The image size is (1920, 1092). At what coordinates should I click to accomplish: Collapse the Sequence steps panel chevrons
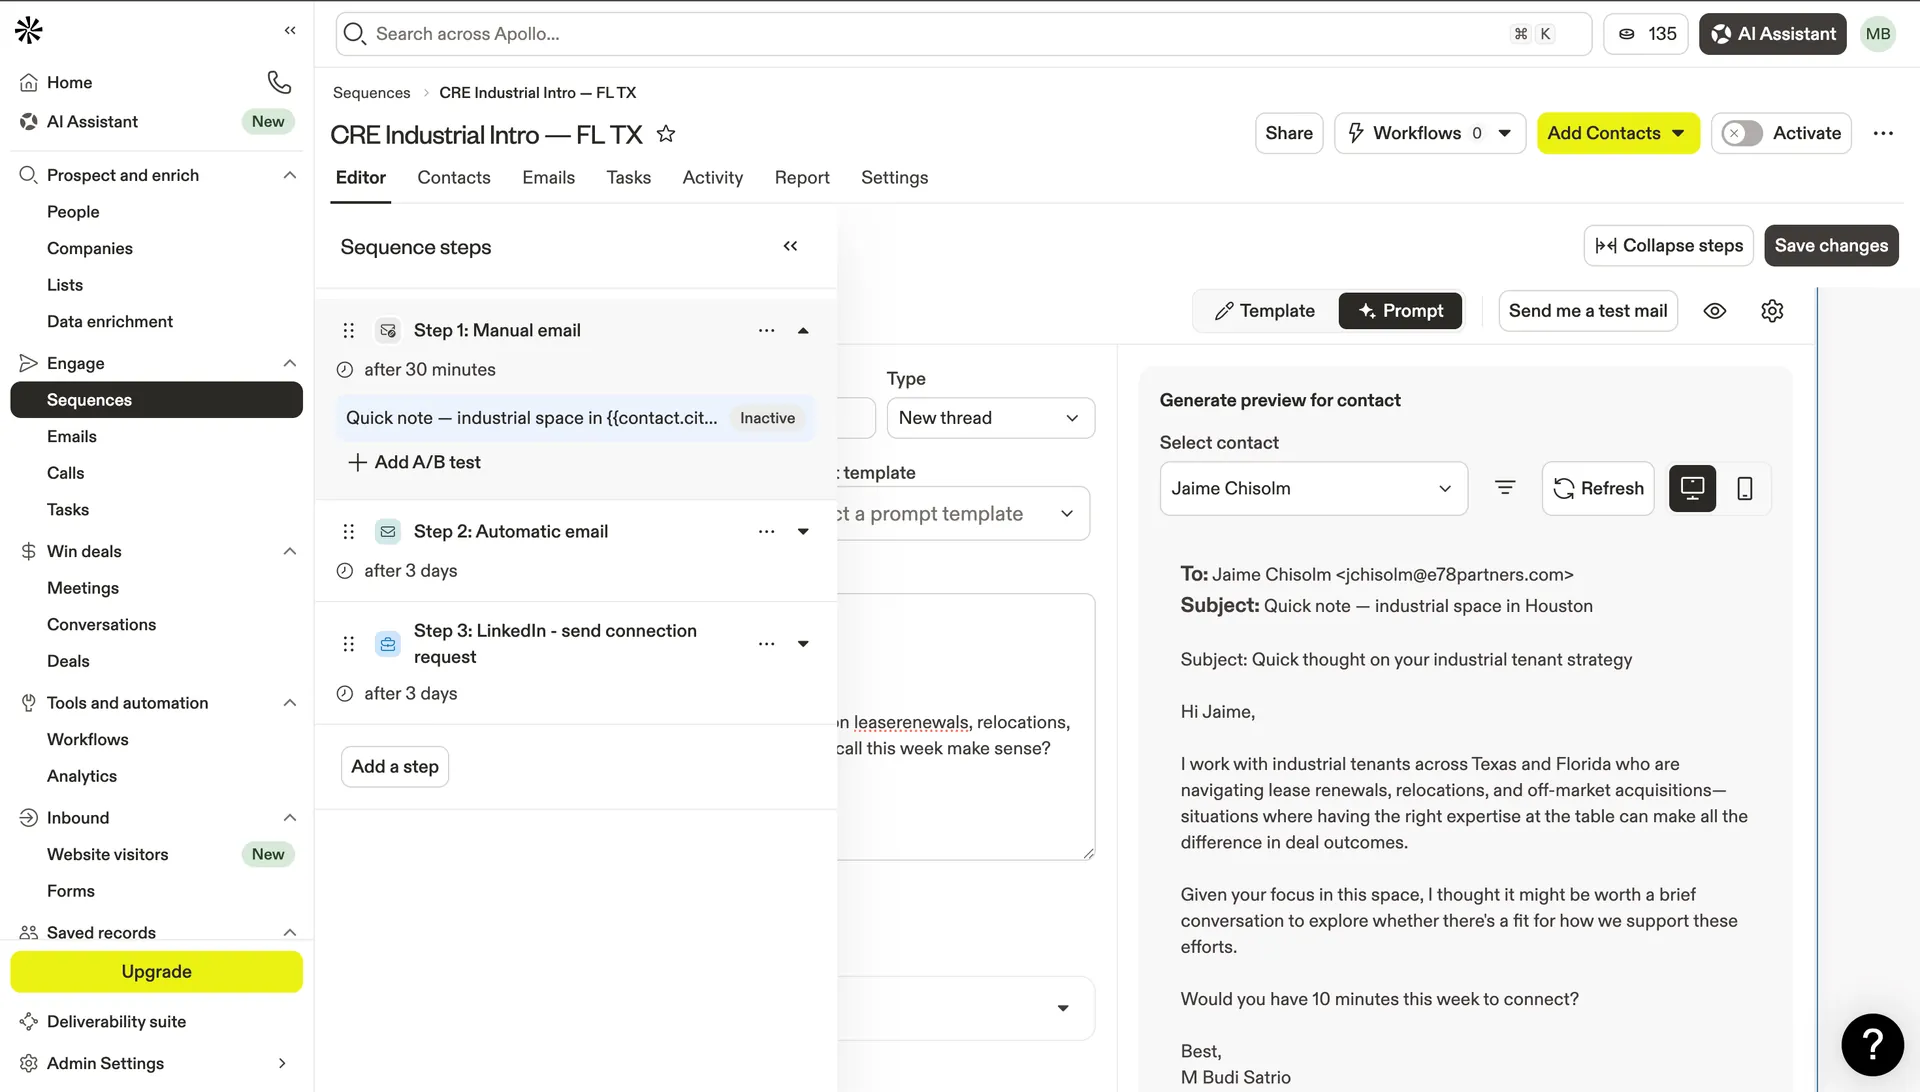[x=790, y=246]
